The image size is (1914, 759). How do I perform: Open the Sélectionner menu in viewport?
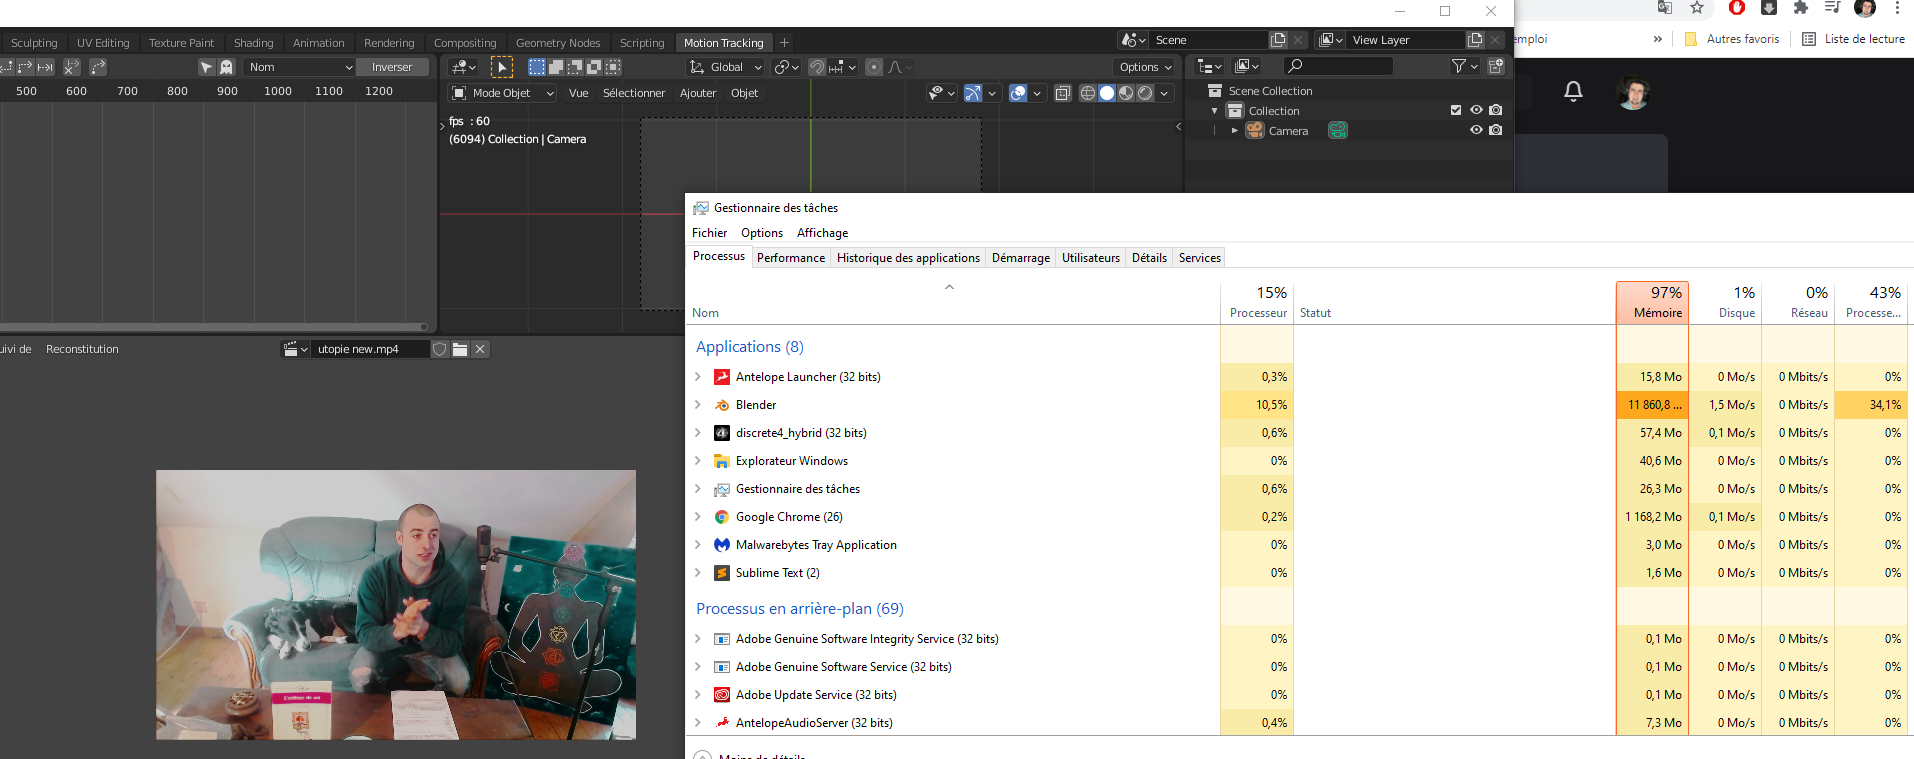[634, 93]
